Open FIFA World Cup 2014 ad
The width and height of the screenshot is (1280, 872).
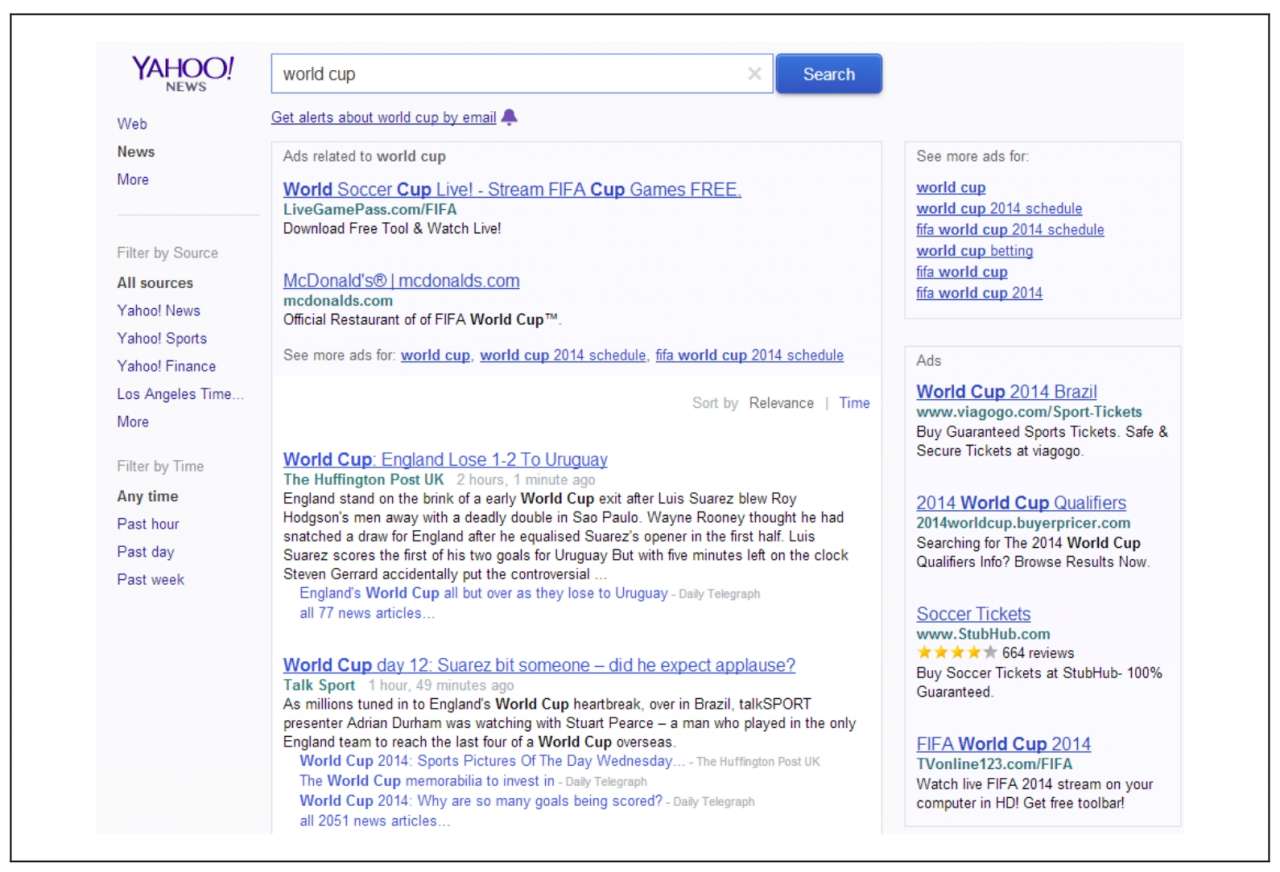pyautogui.click(x=1004, y=744)
